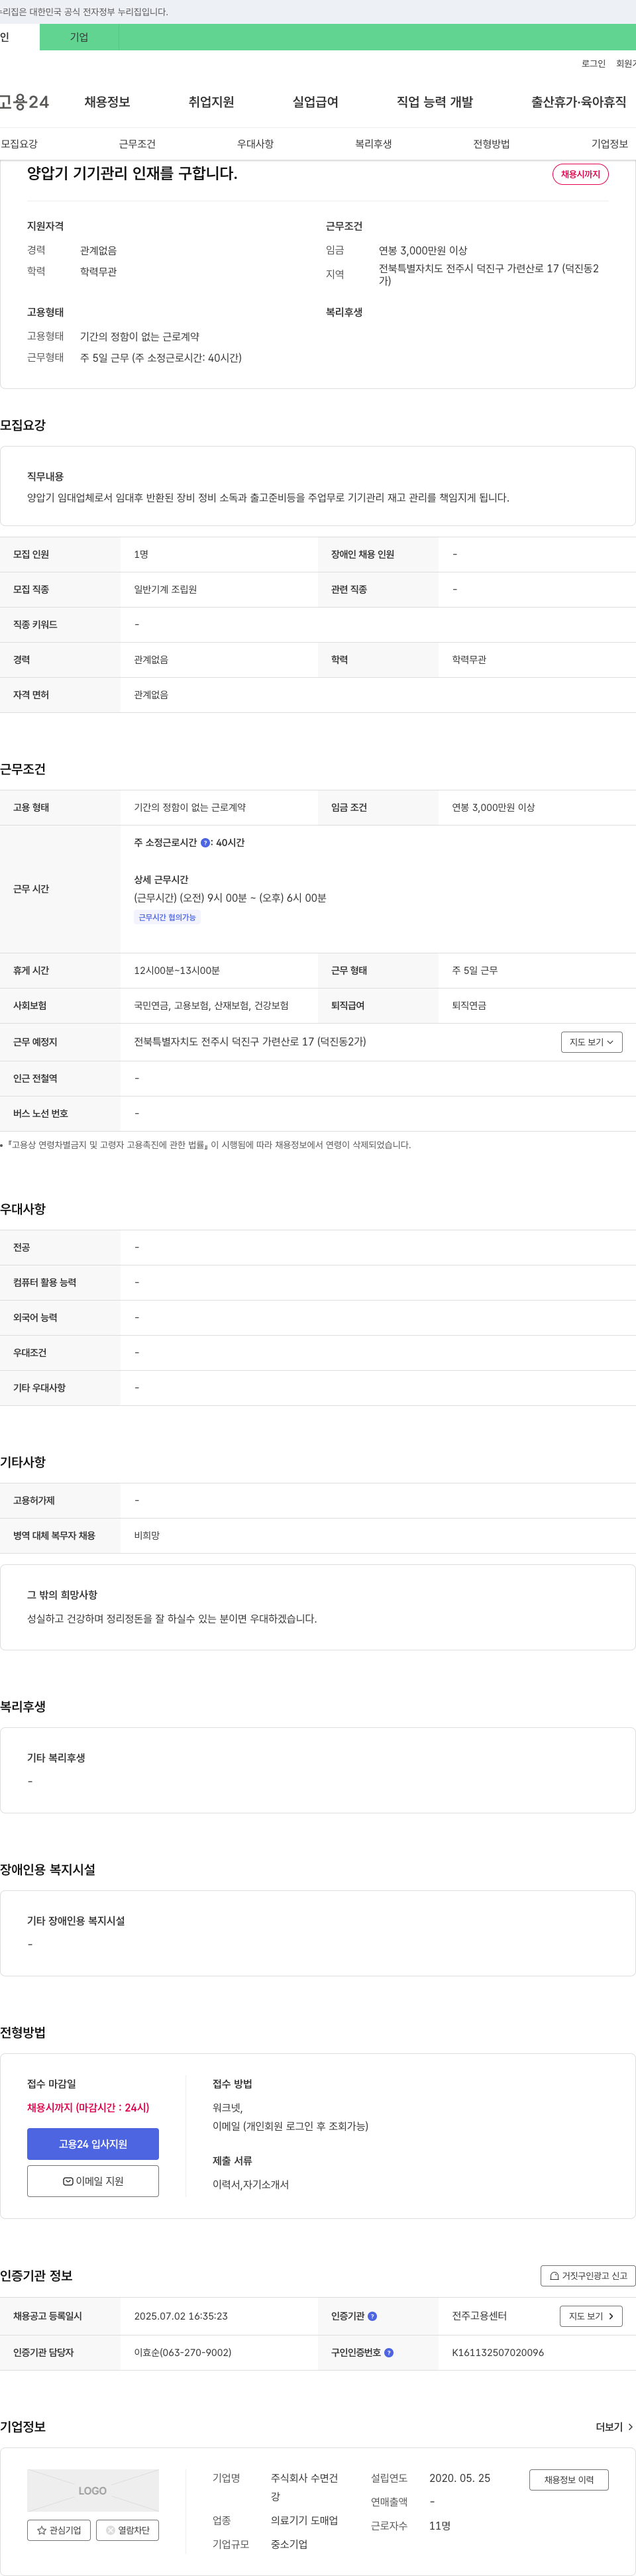636x2576 pixels.
Task: Click the company LOGO placeholder image
Action: click(93, 2490)
